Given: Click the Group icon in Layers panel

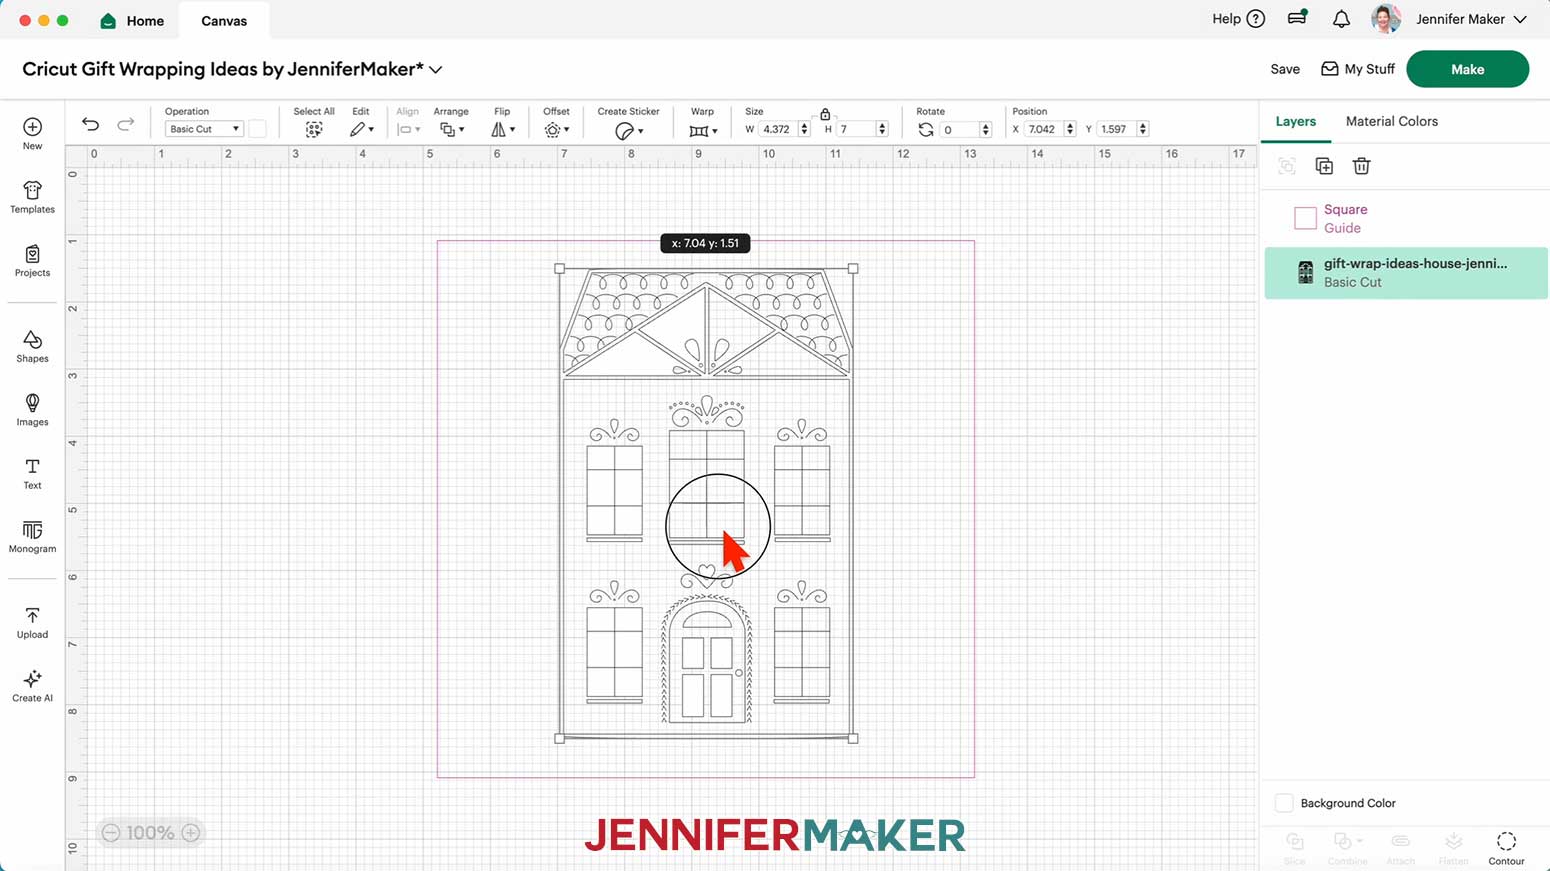Looking at the screenshot, I should 1287,166.
